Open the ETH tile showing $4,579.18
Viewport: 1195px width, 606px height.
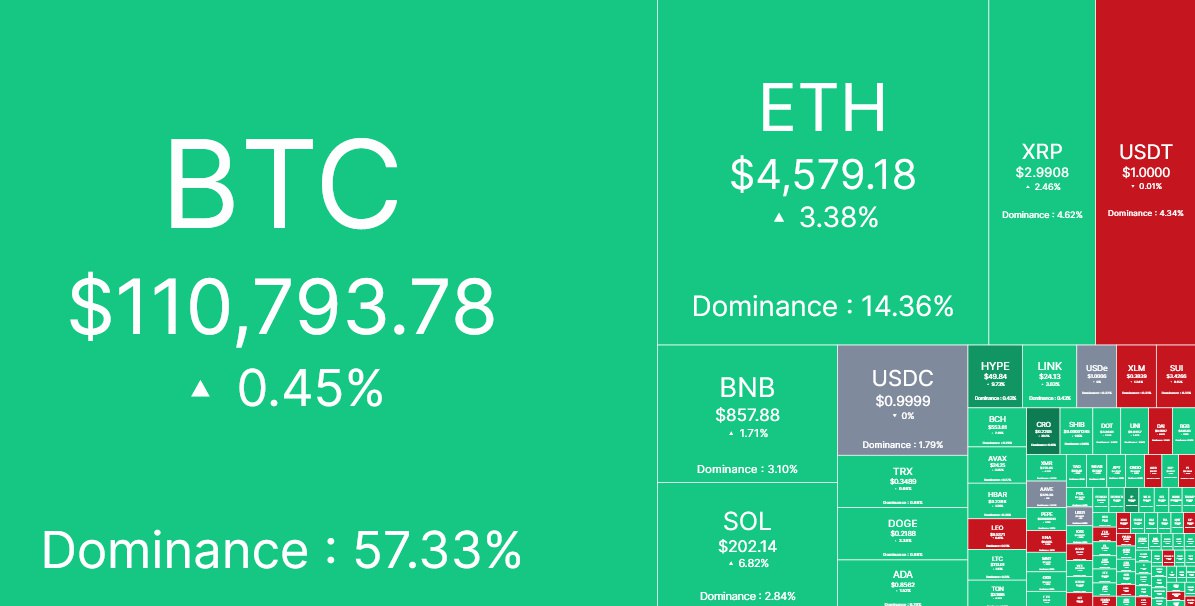pos(823,172)
